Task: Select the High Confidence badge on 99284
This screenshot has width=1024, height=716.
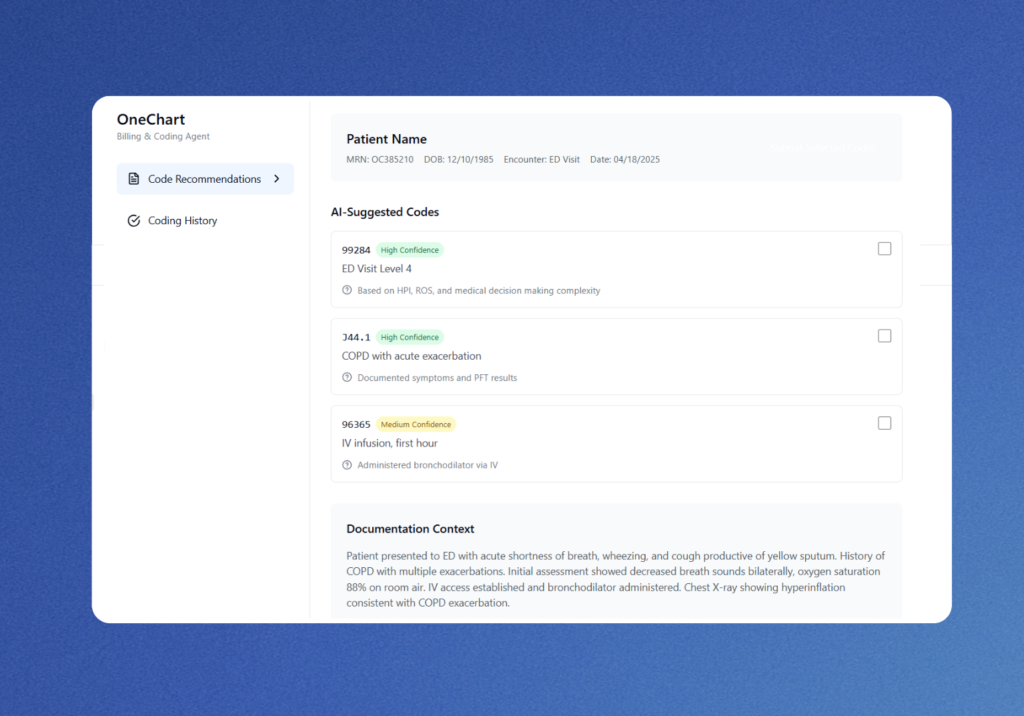Action: tap(409, 249)
